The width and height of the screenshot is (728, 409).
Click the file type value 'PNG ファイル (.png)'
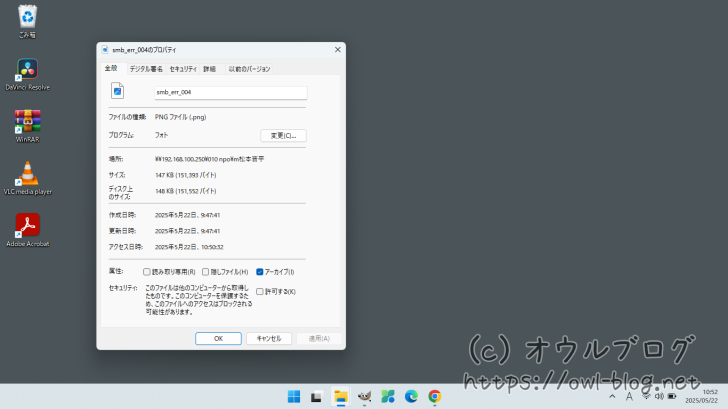[181, 117]
